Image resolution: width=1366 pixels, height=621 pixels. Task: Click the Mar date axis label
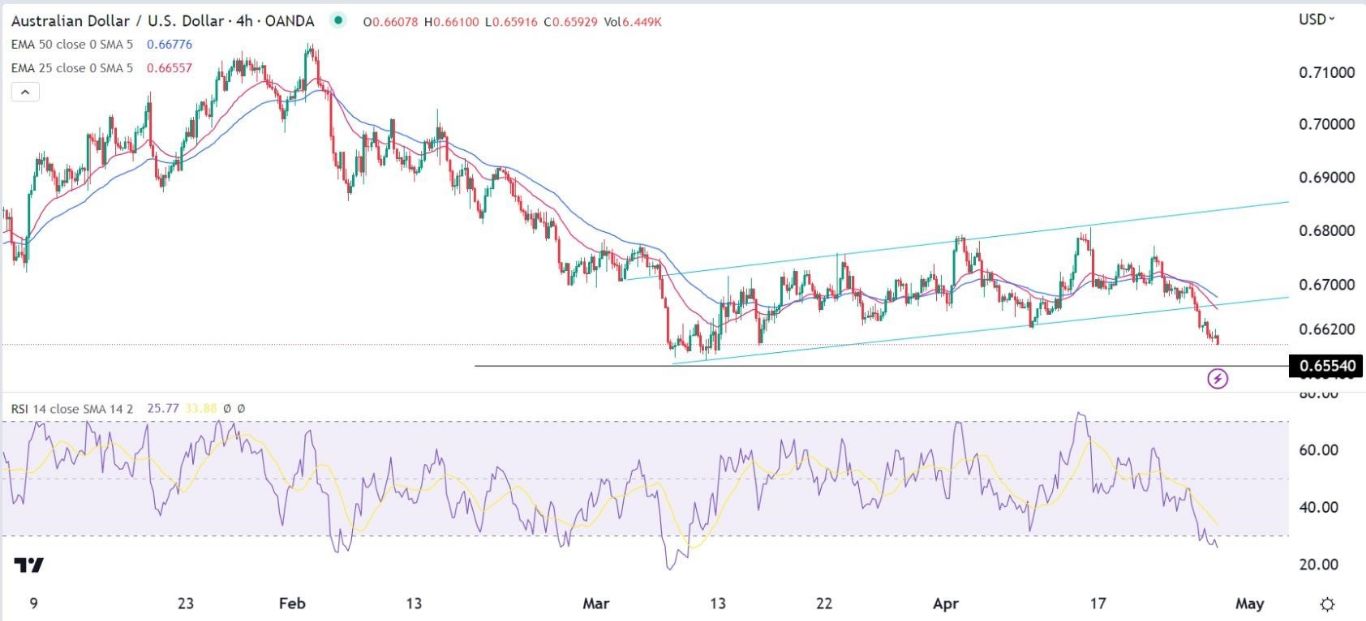pyautogui.click(x=595, y=604)
